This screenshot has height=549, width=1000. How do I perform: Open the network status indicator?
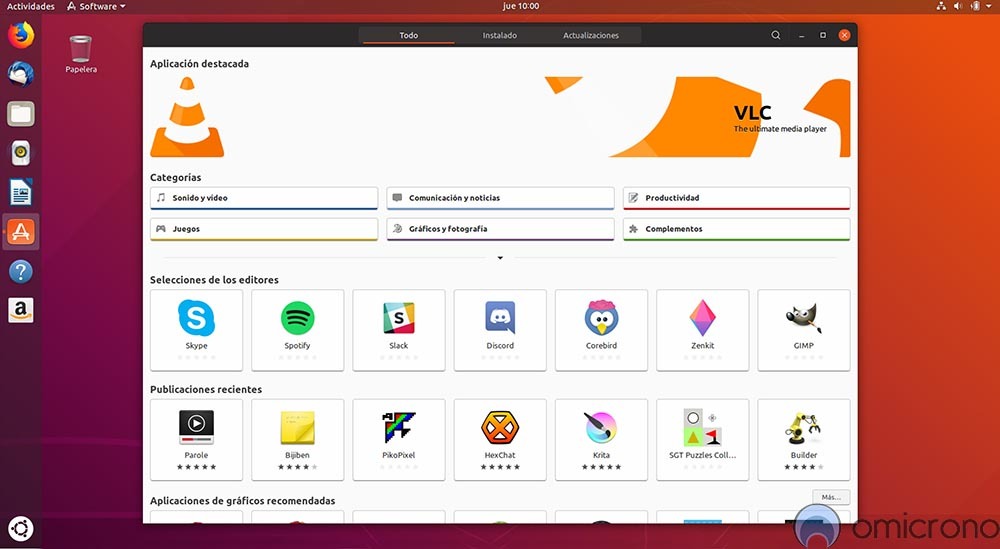point(941,6)
